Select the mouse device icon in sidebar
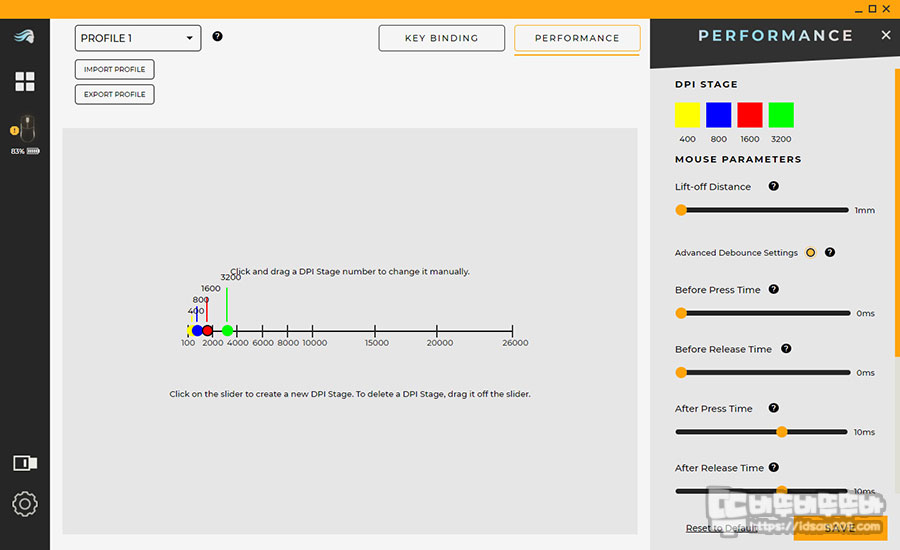900x550 pixels. (26, 129)
